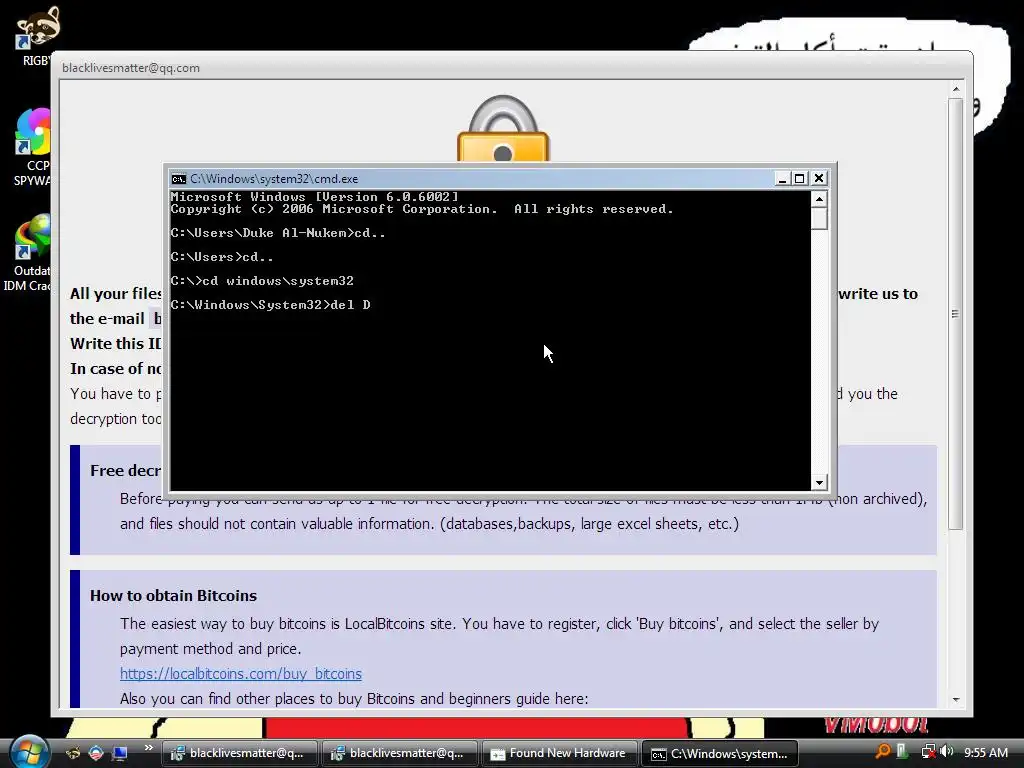Click 'C:\Users\Duke Al-Nukem>cd..' line

278,233
